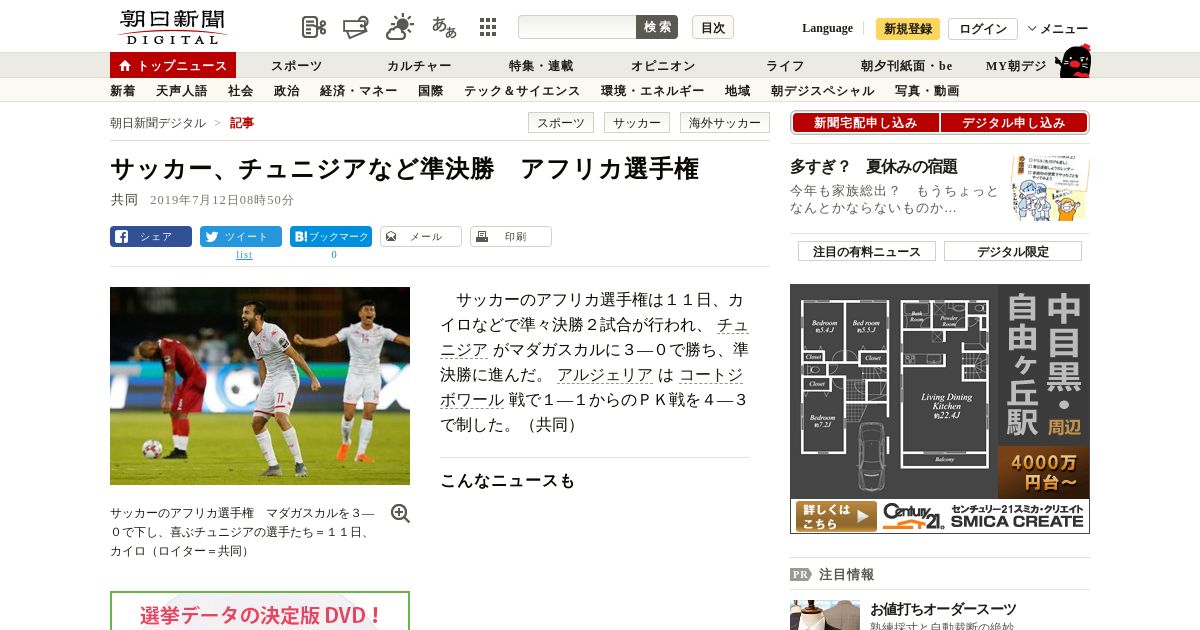Go to 国際 section
Image resolution: width=1200 pixels, height=630 pixels.
(431, 91)
